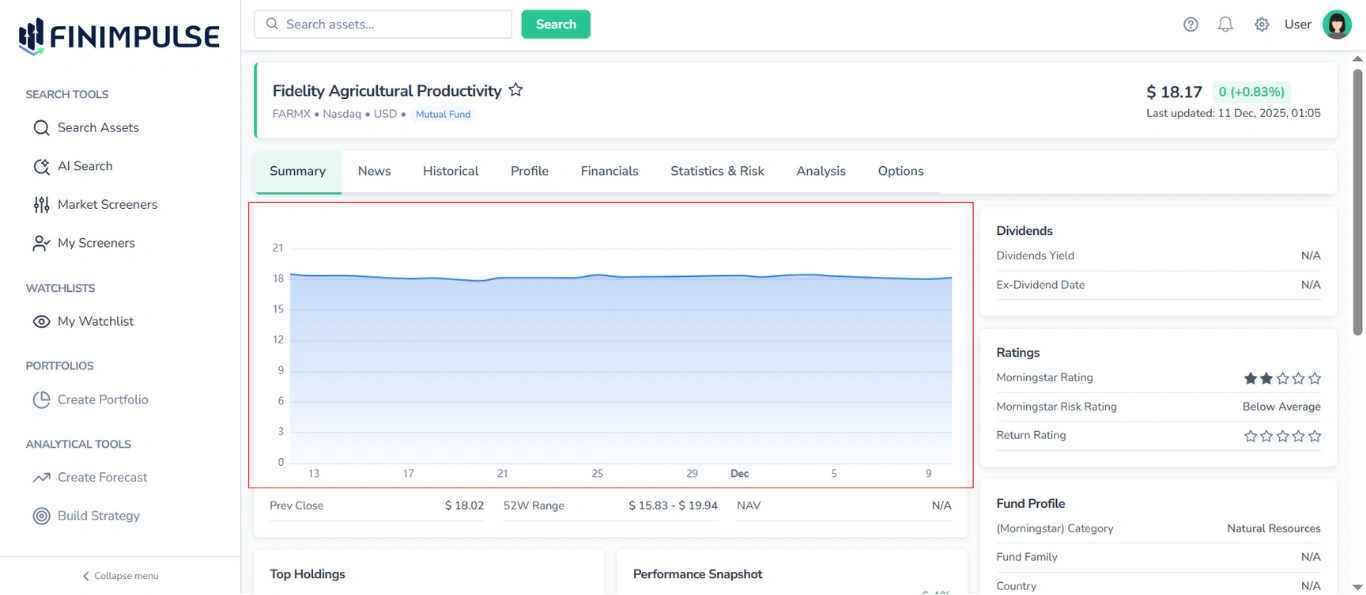The width and height of the screenshot is (1366, 595).
Task: Click inside the Search assets field
Action: pyautogui.click(x=382, y=23)
